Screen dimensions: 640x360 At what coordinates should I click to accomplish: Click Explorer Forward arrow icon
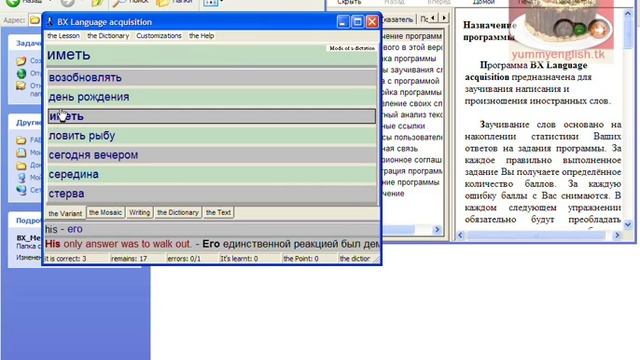[67, 3]
